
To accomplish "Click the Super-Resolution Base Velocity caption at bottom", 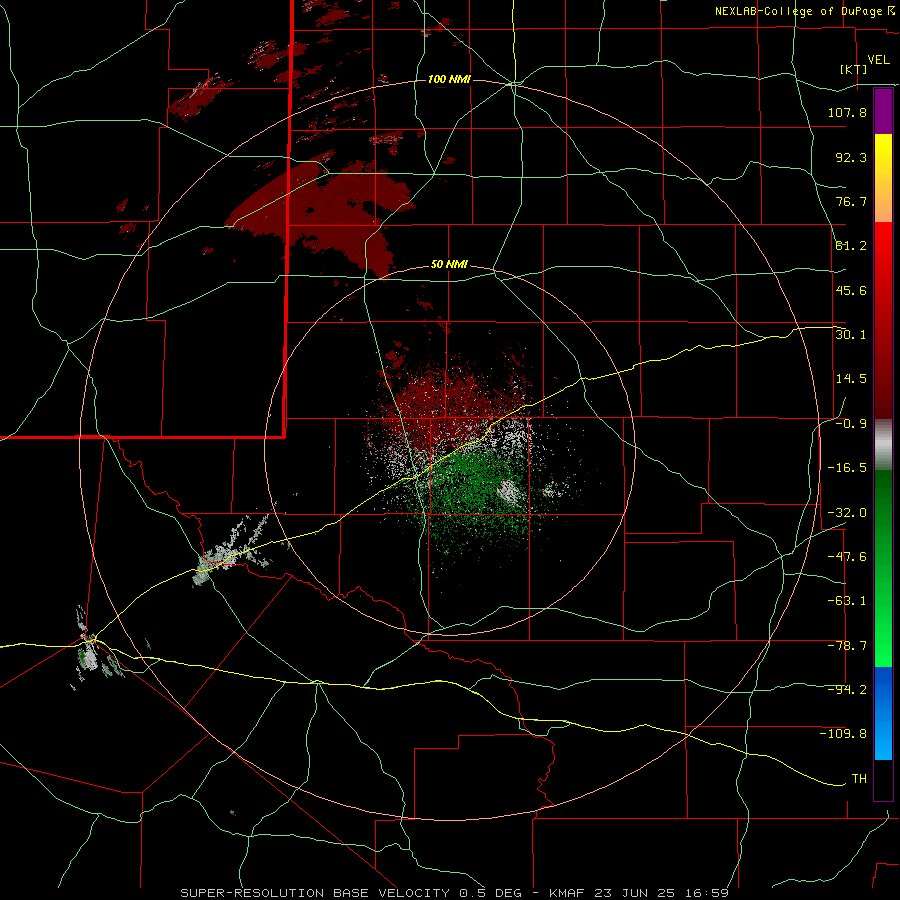I will (x=455, y=893).
